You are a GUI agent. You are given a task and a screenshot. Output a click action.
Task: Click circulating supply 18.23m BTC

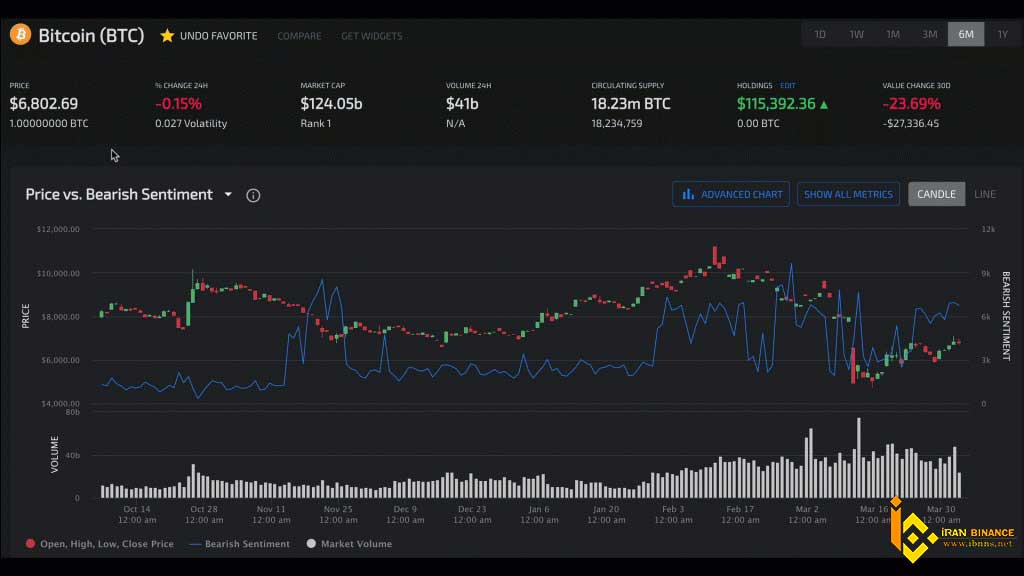click(631, 104)
